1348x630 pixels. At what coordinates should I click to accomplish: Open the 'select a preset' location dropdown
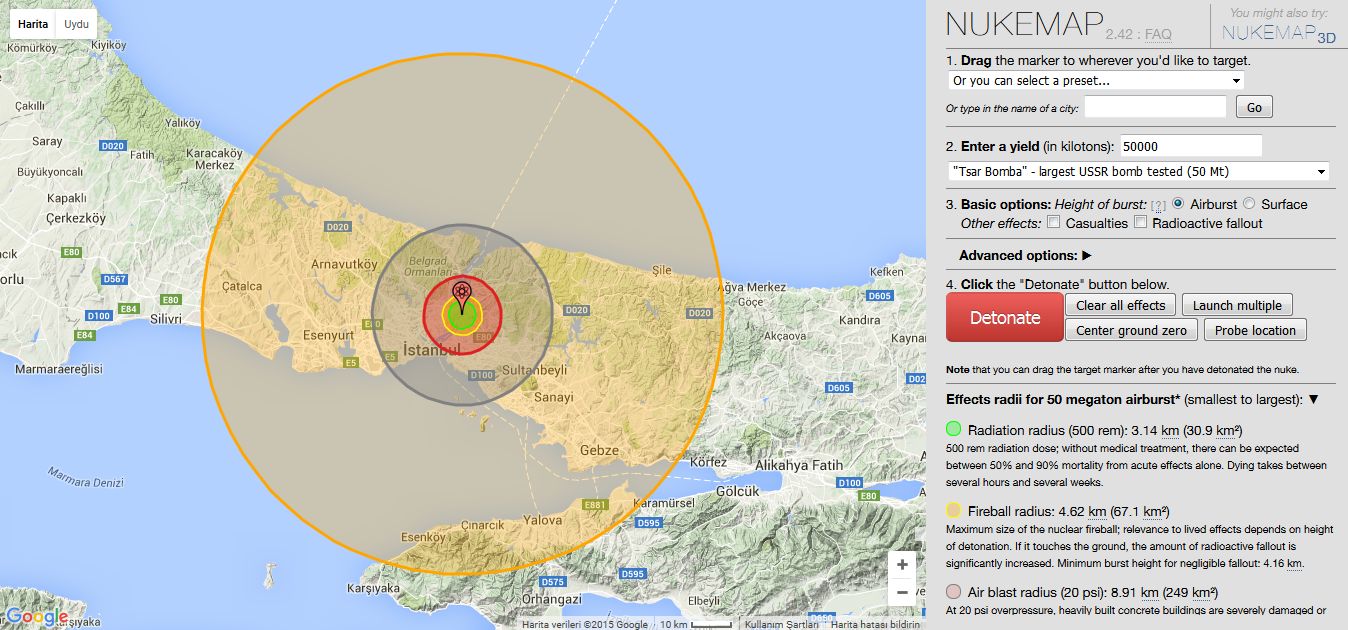click(1096, 81)
